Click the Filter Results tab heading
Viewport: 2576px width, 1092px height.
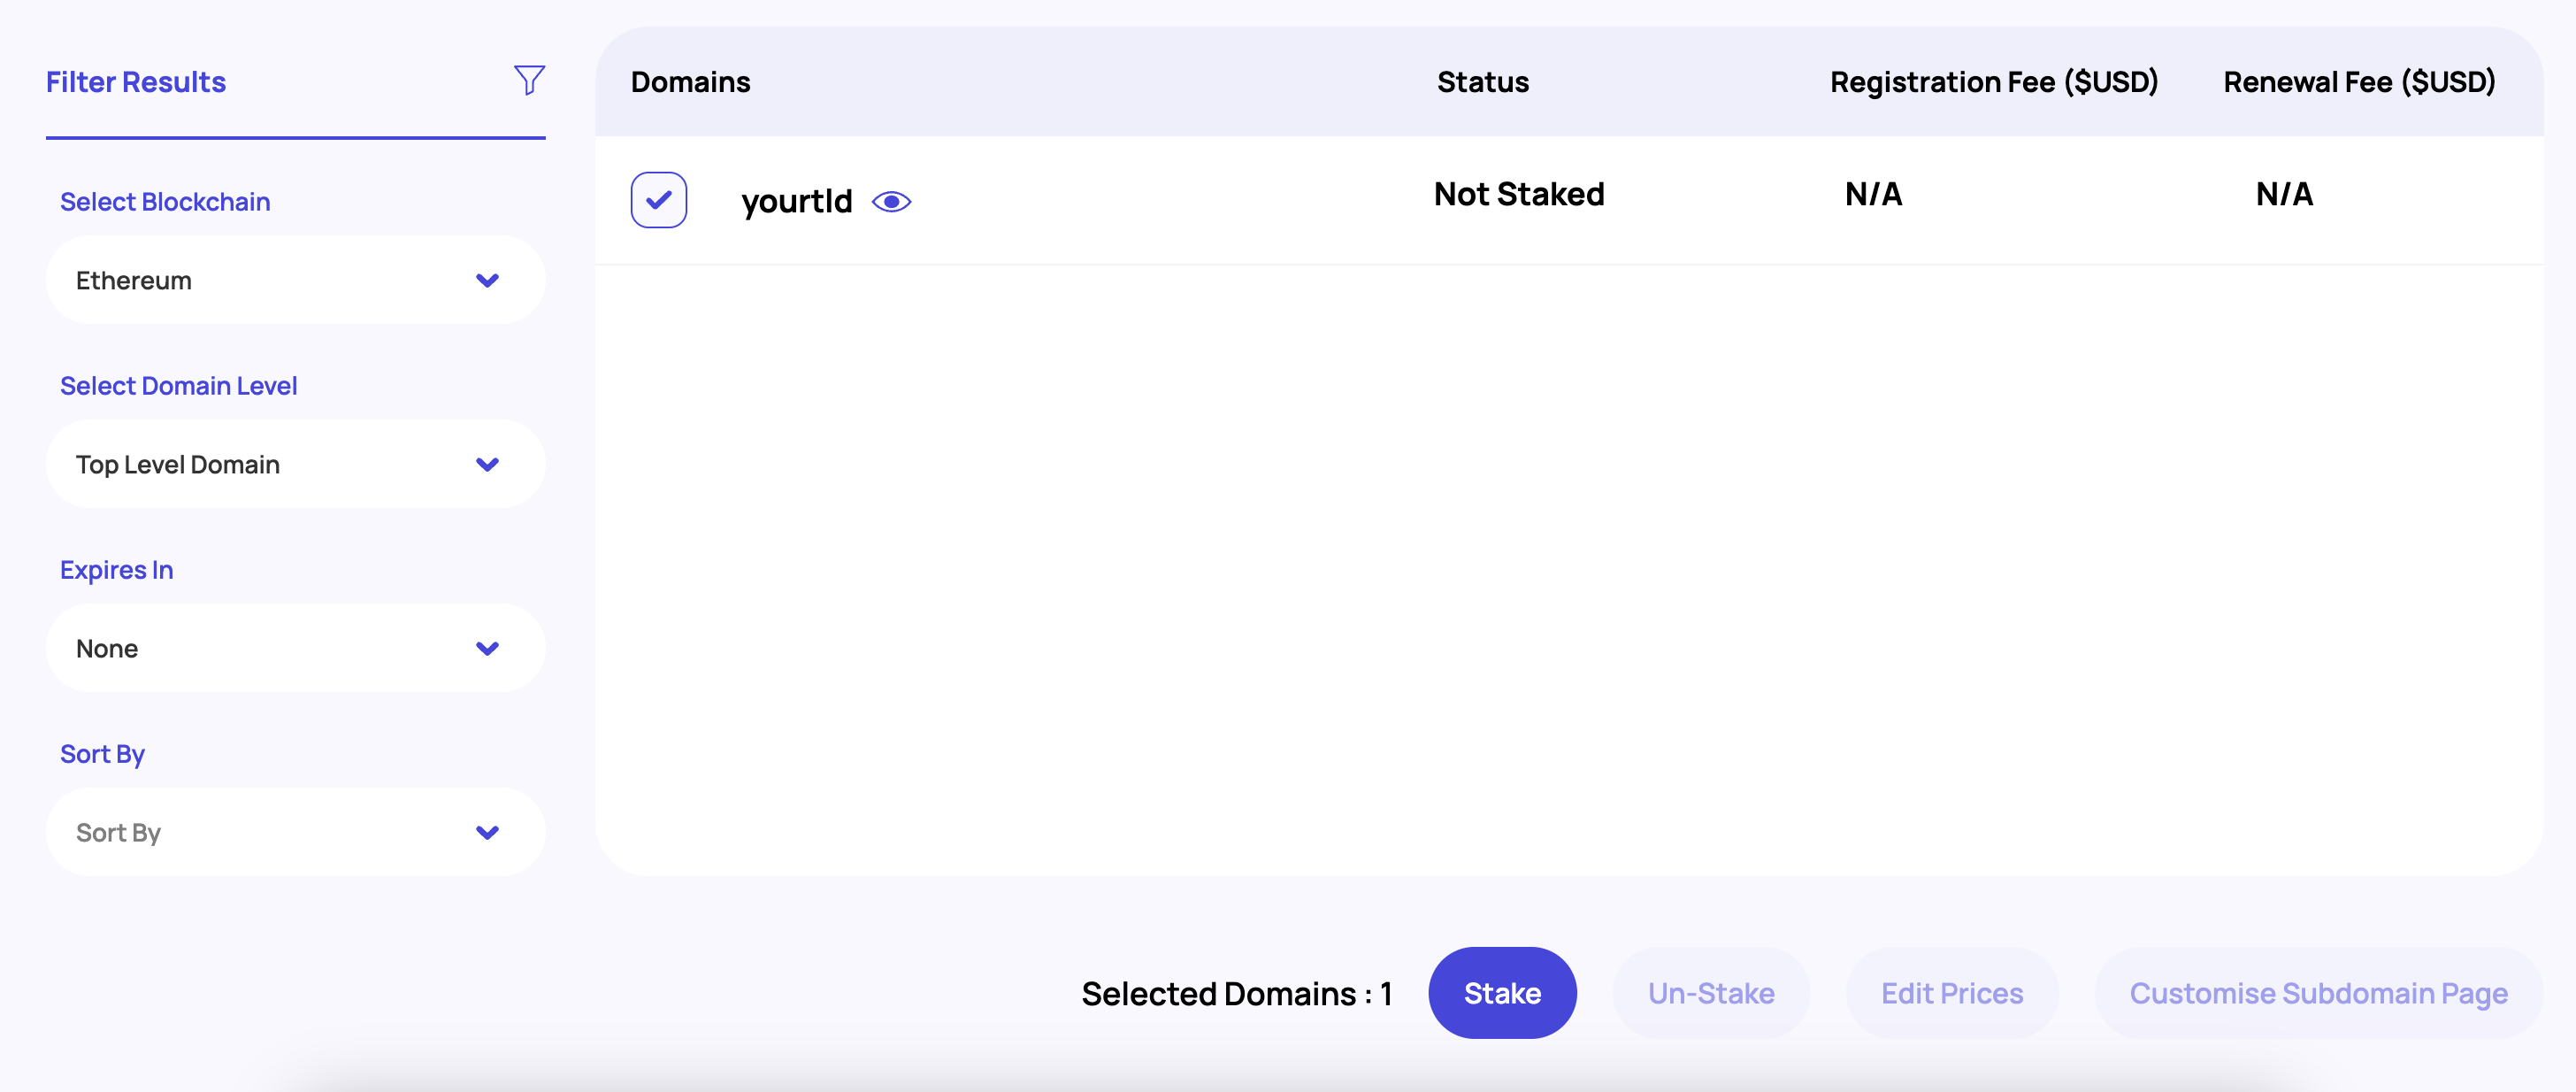(136, 82)
